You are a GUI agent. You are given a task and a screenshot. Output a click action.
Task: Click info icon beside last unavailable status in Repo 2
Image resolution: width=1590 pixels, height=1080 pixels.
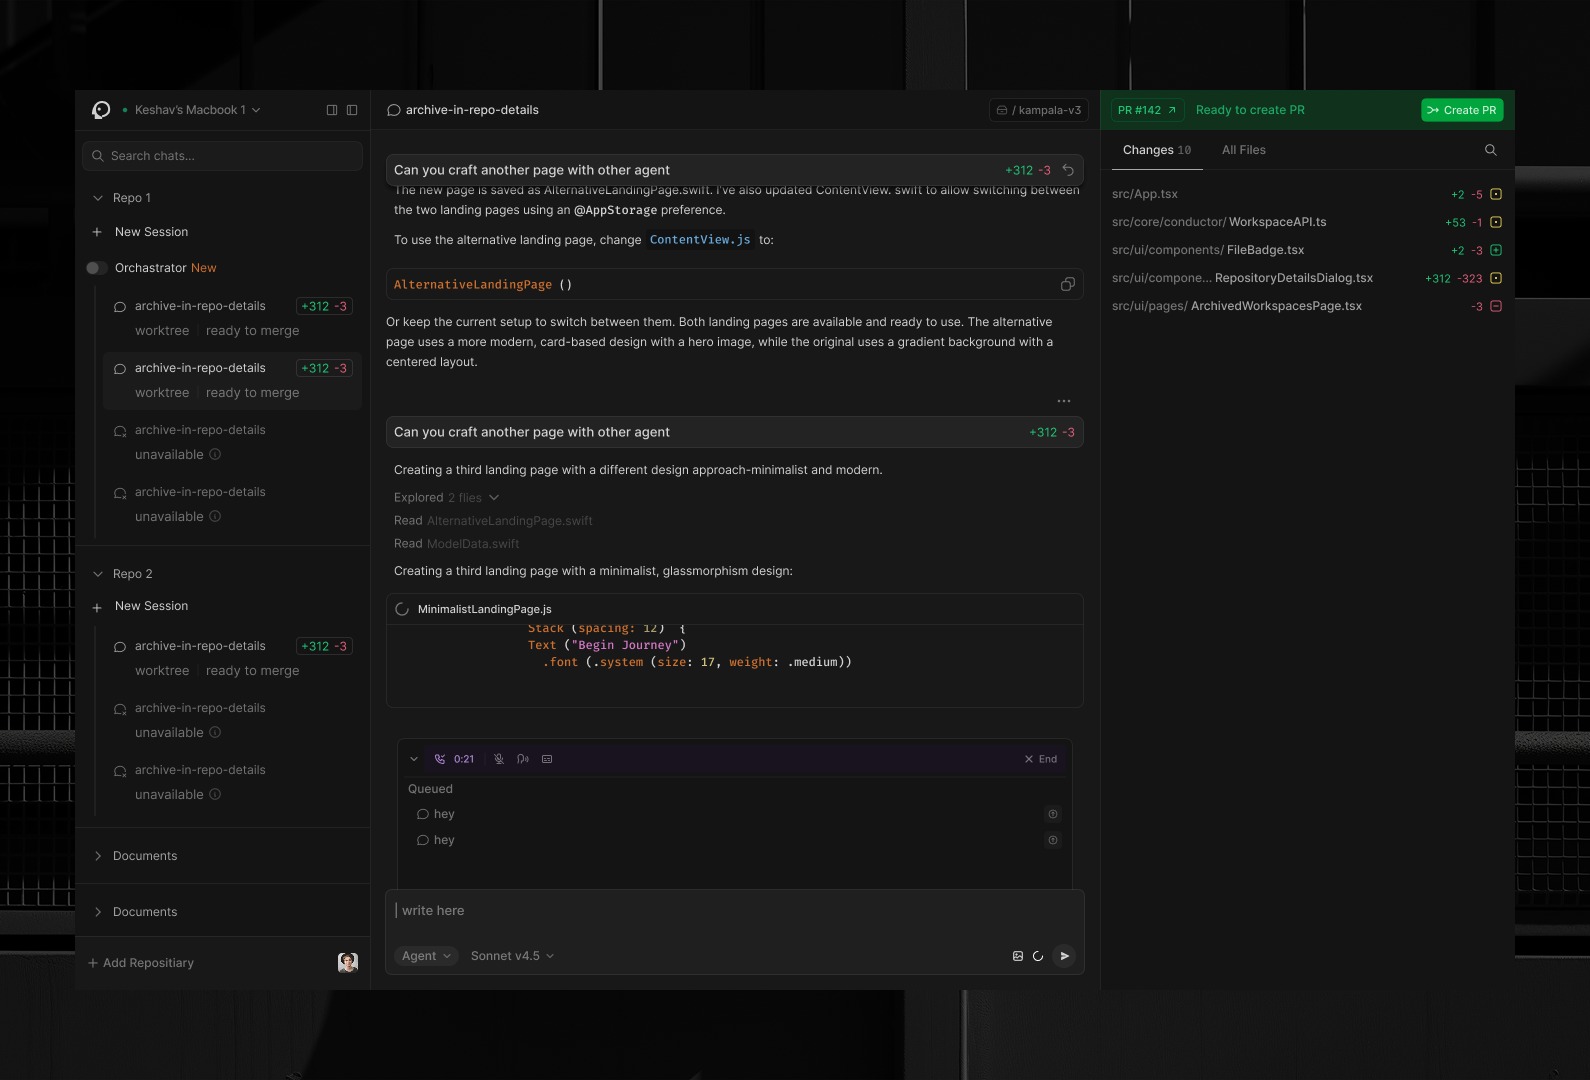point(215,795)
